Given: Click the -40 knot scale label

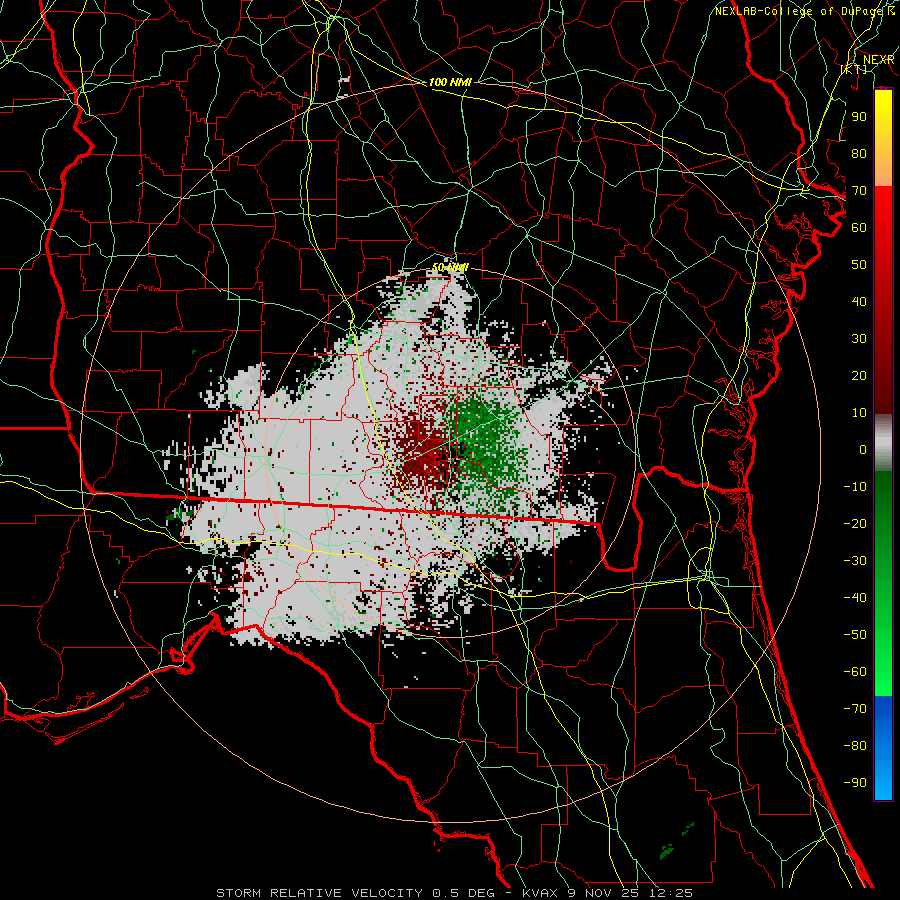Looking at the screenshot, I should [x=855, y=598].
